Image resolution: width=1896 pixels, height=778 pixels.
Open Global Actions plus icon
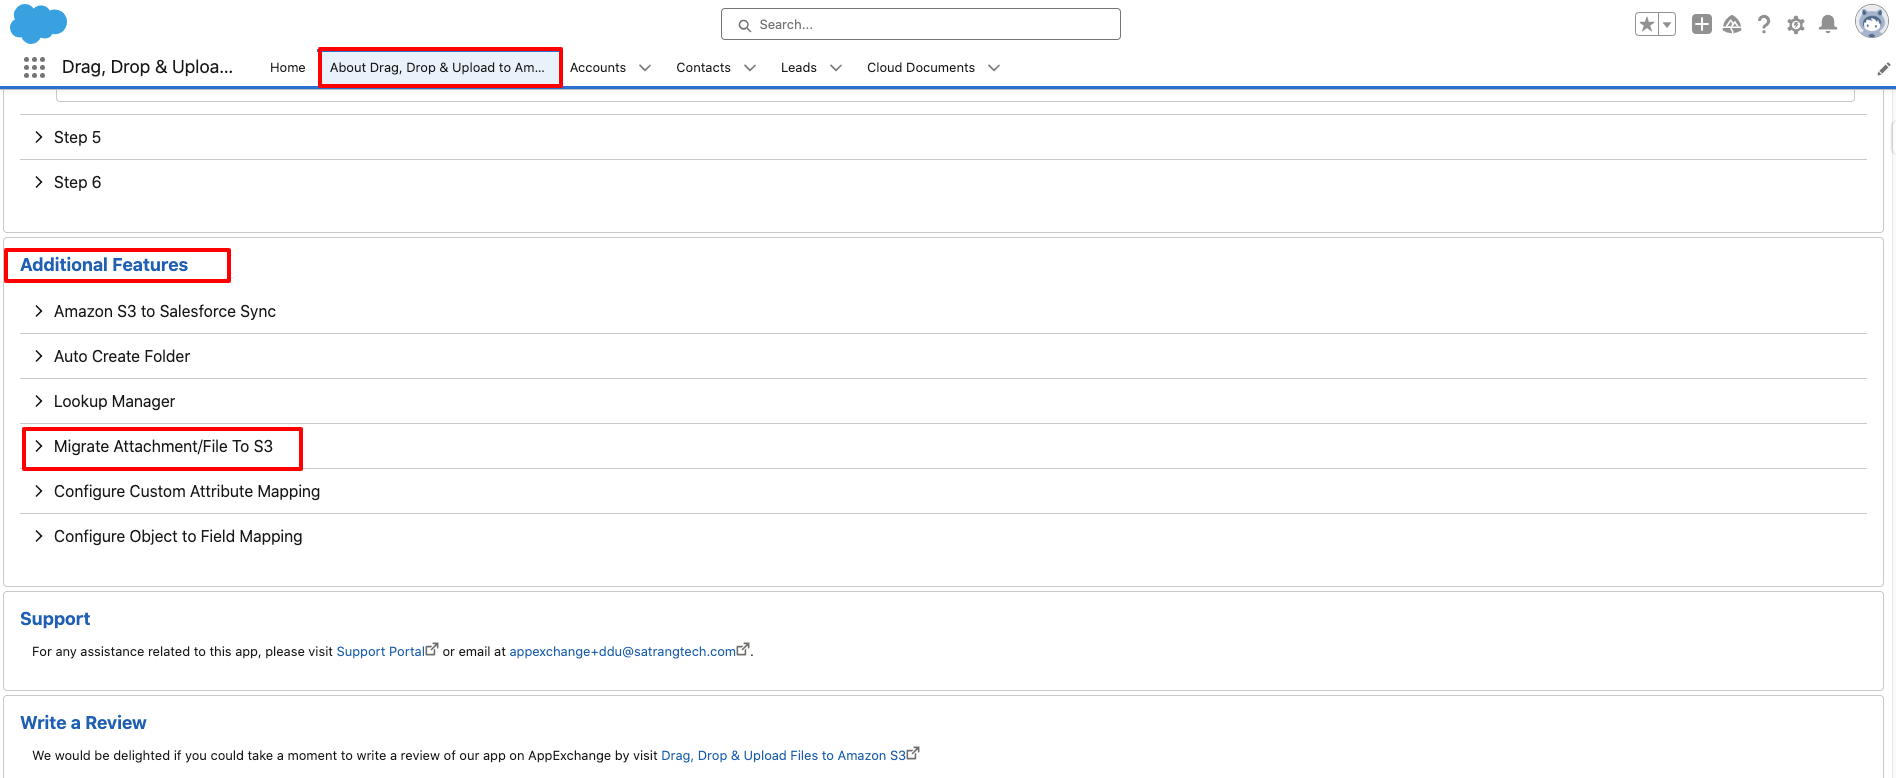click(x=1701, y=24)
